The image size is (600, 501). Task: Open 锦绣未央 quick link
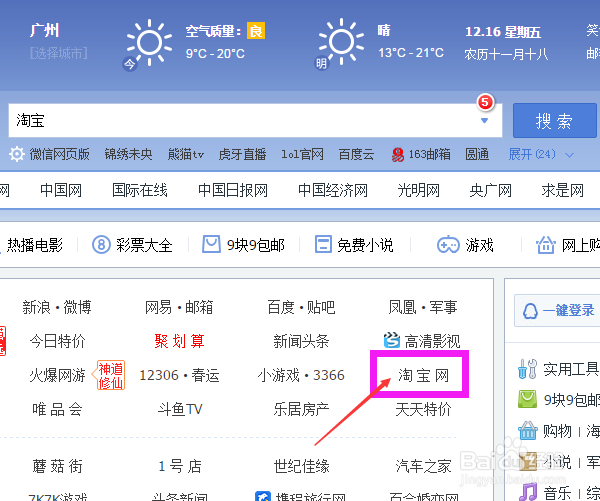pyautogui.click(x=128, y=155)
